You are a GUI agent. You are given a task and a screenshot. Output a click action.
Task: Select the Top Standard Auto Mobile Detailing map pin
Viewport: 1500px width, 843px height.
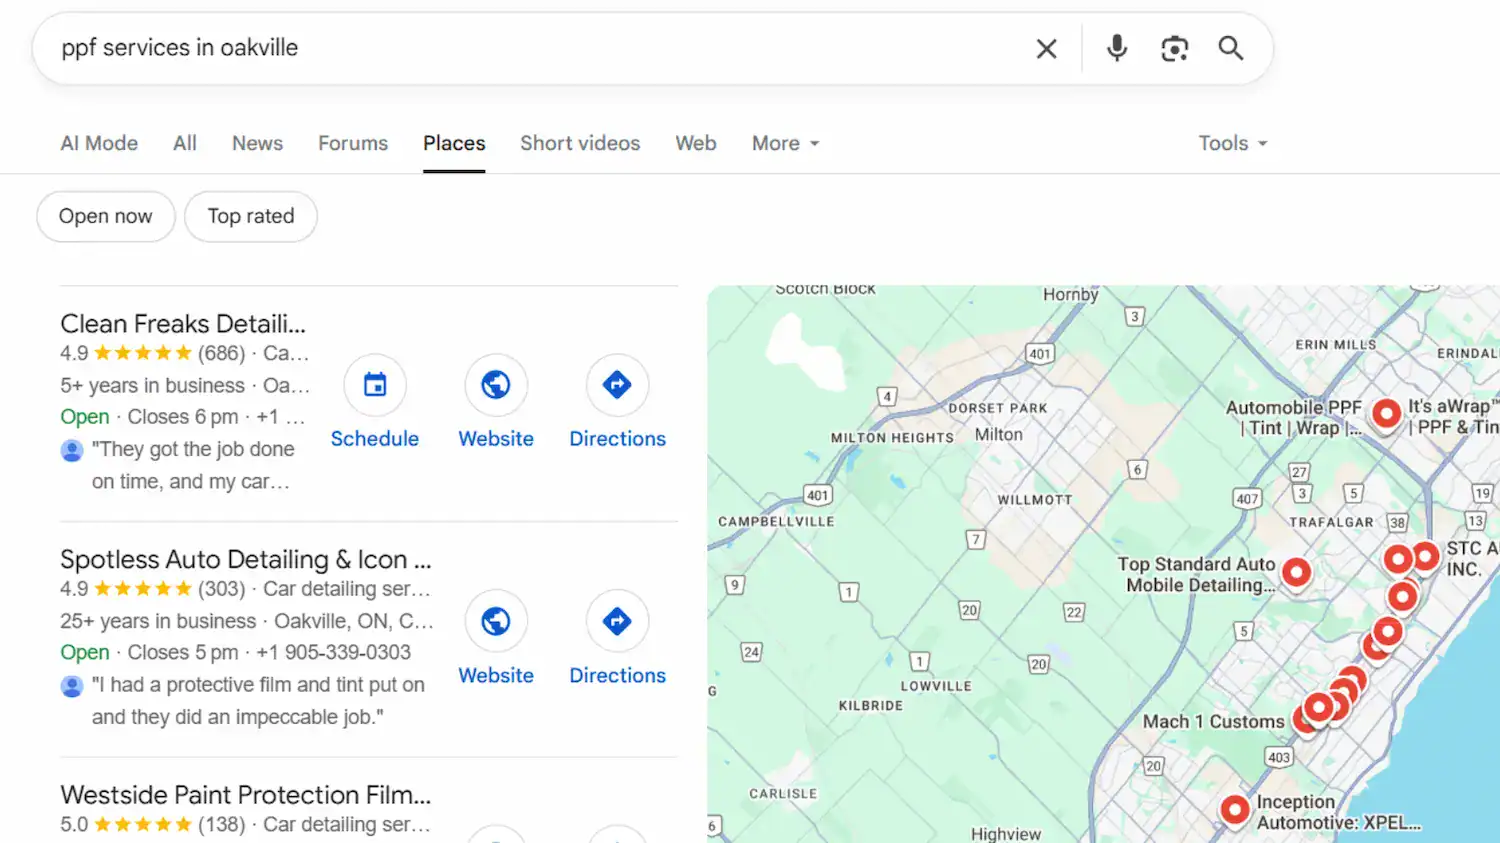tap(1296, 573)
